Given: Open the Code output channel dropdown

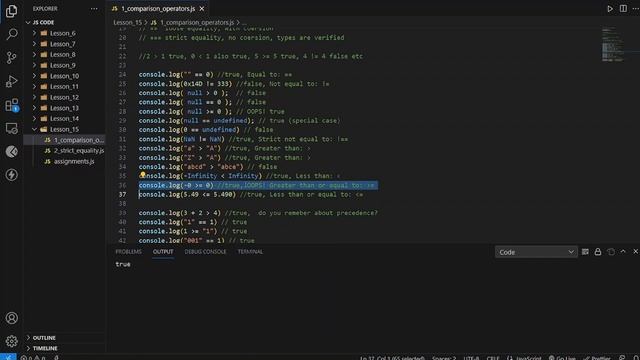Looking at the screenshot, I should pyautogui.click(x=536, y=252).
